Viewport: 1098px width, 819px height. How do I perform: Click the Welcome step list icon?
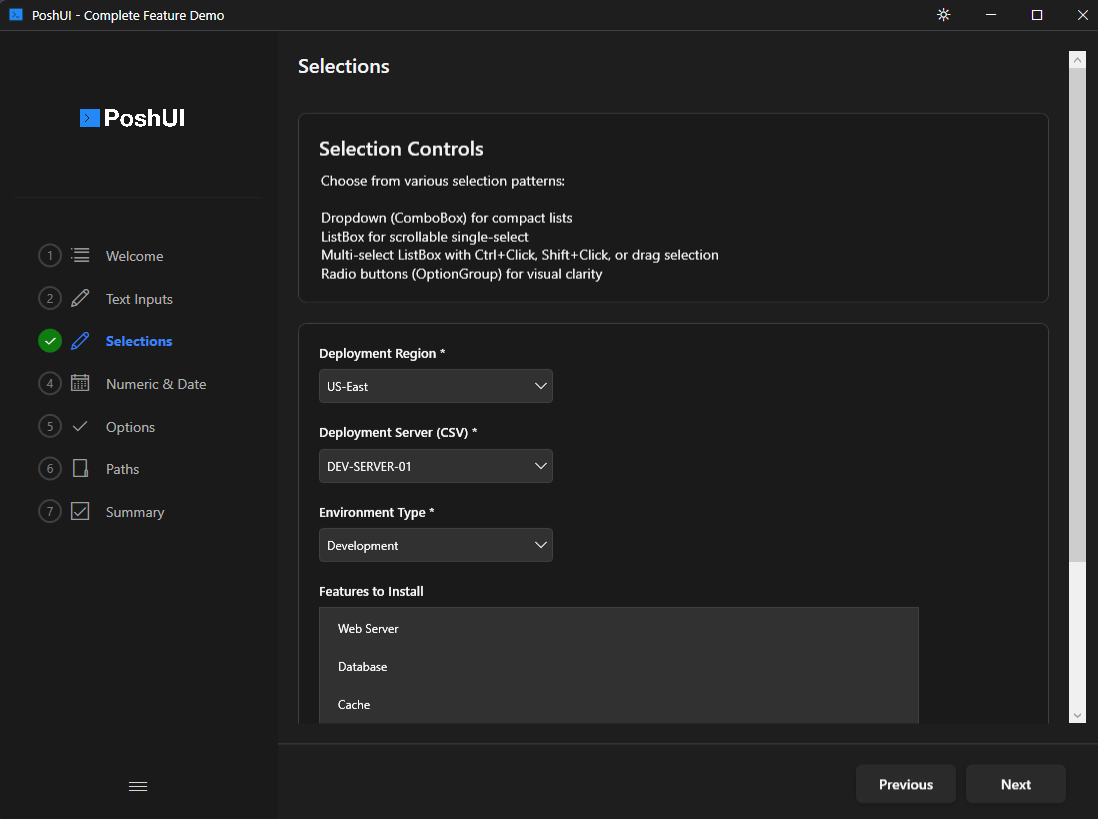coord(81,256)
